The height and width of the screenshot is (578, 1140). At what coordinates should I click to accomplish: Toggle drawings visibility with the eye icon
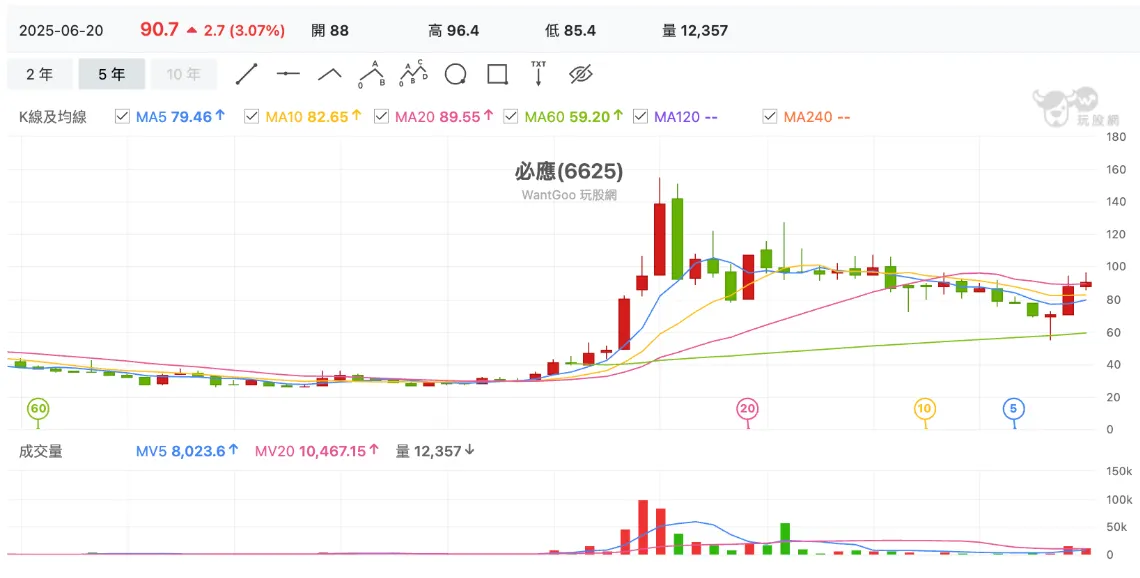tap(581, 73)
